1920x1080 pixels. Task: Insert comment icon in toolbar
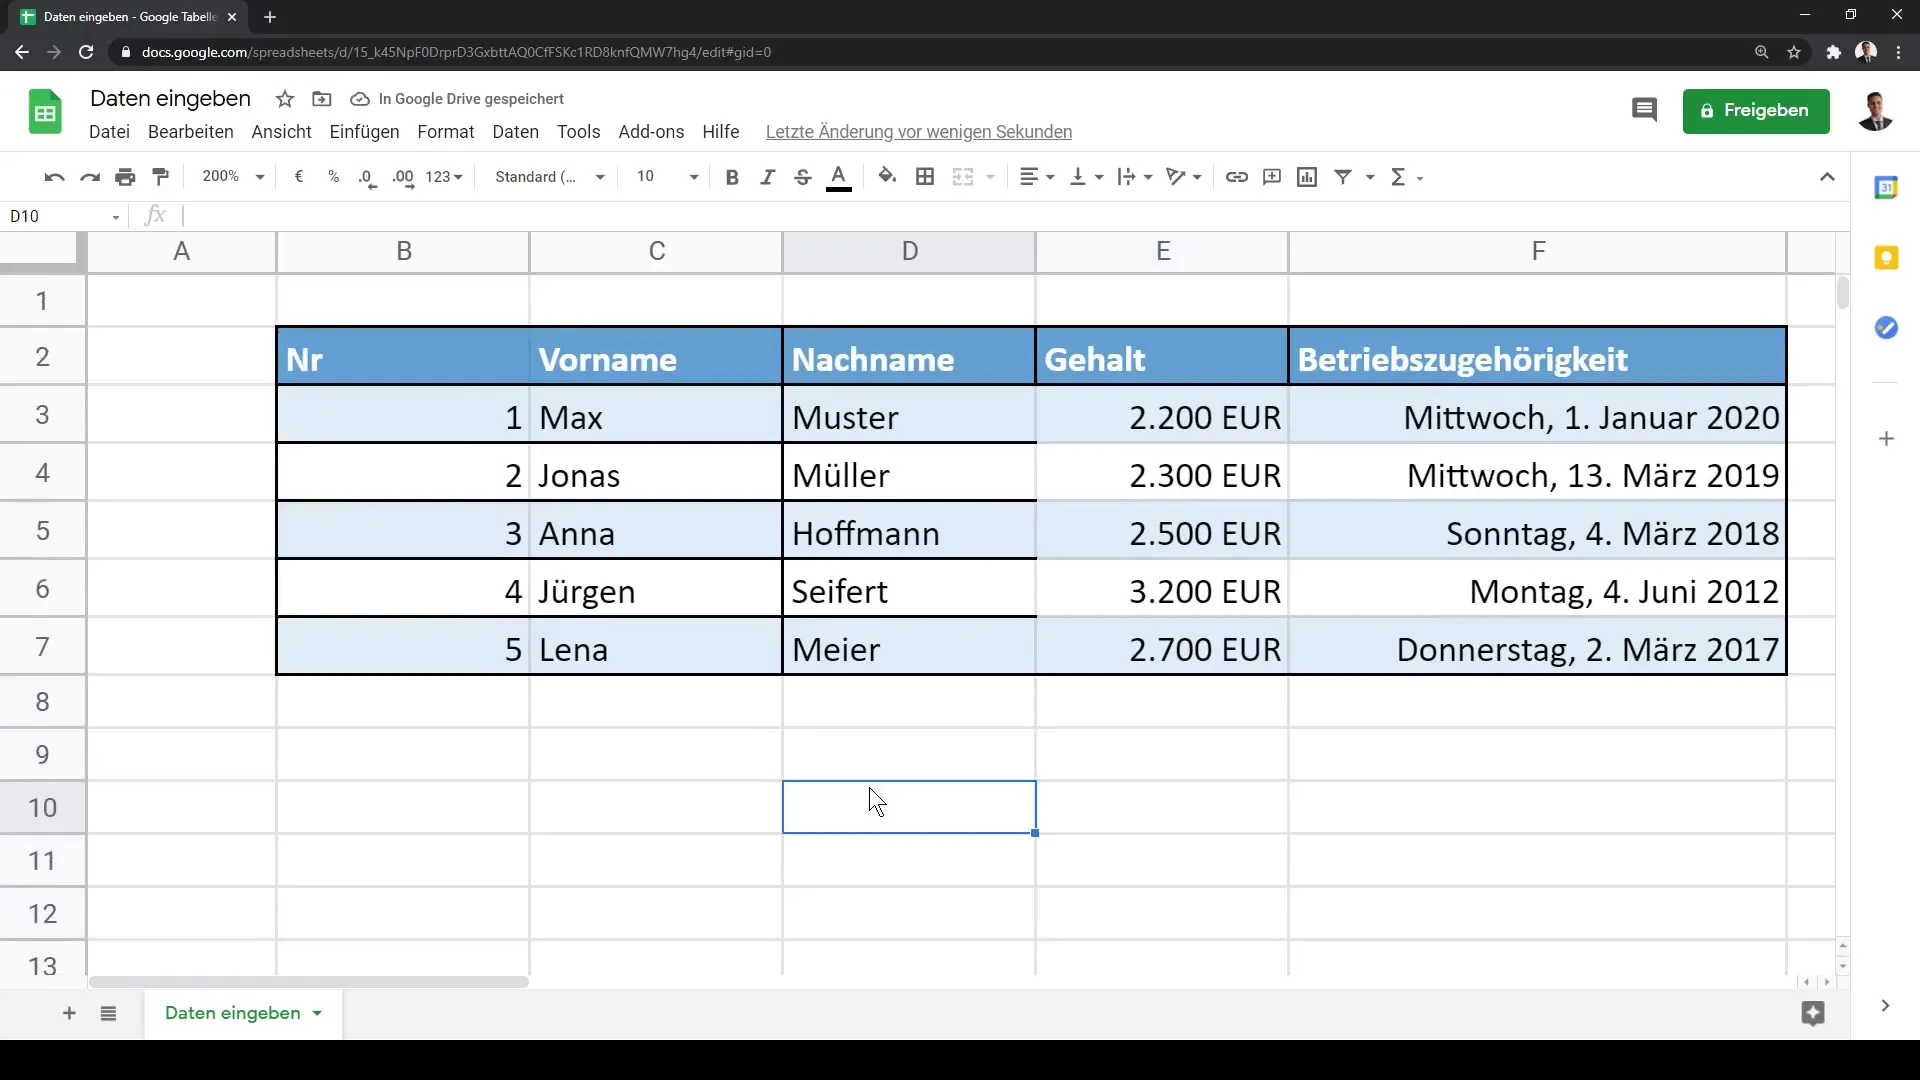point(1272,177)
